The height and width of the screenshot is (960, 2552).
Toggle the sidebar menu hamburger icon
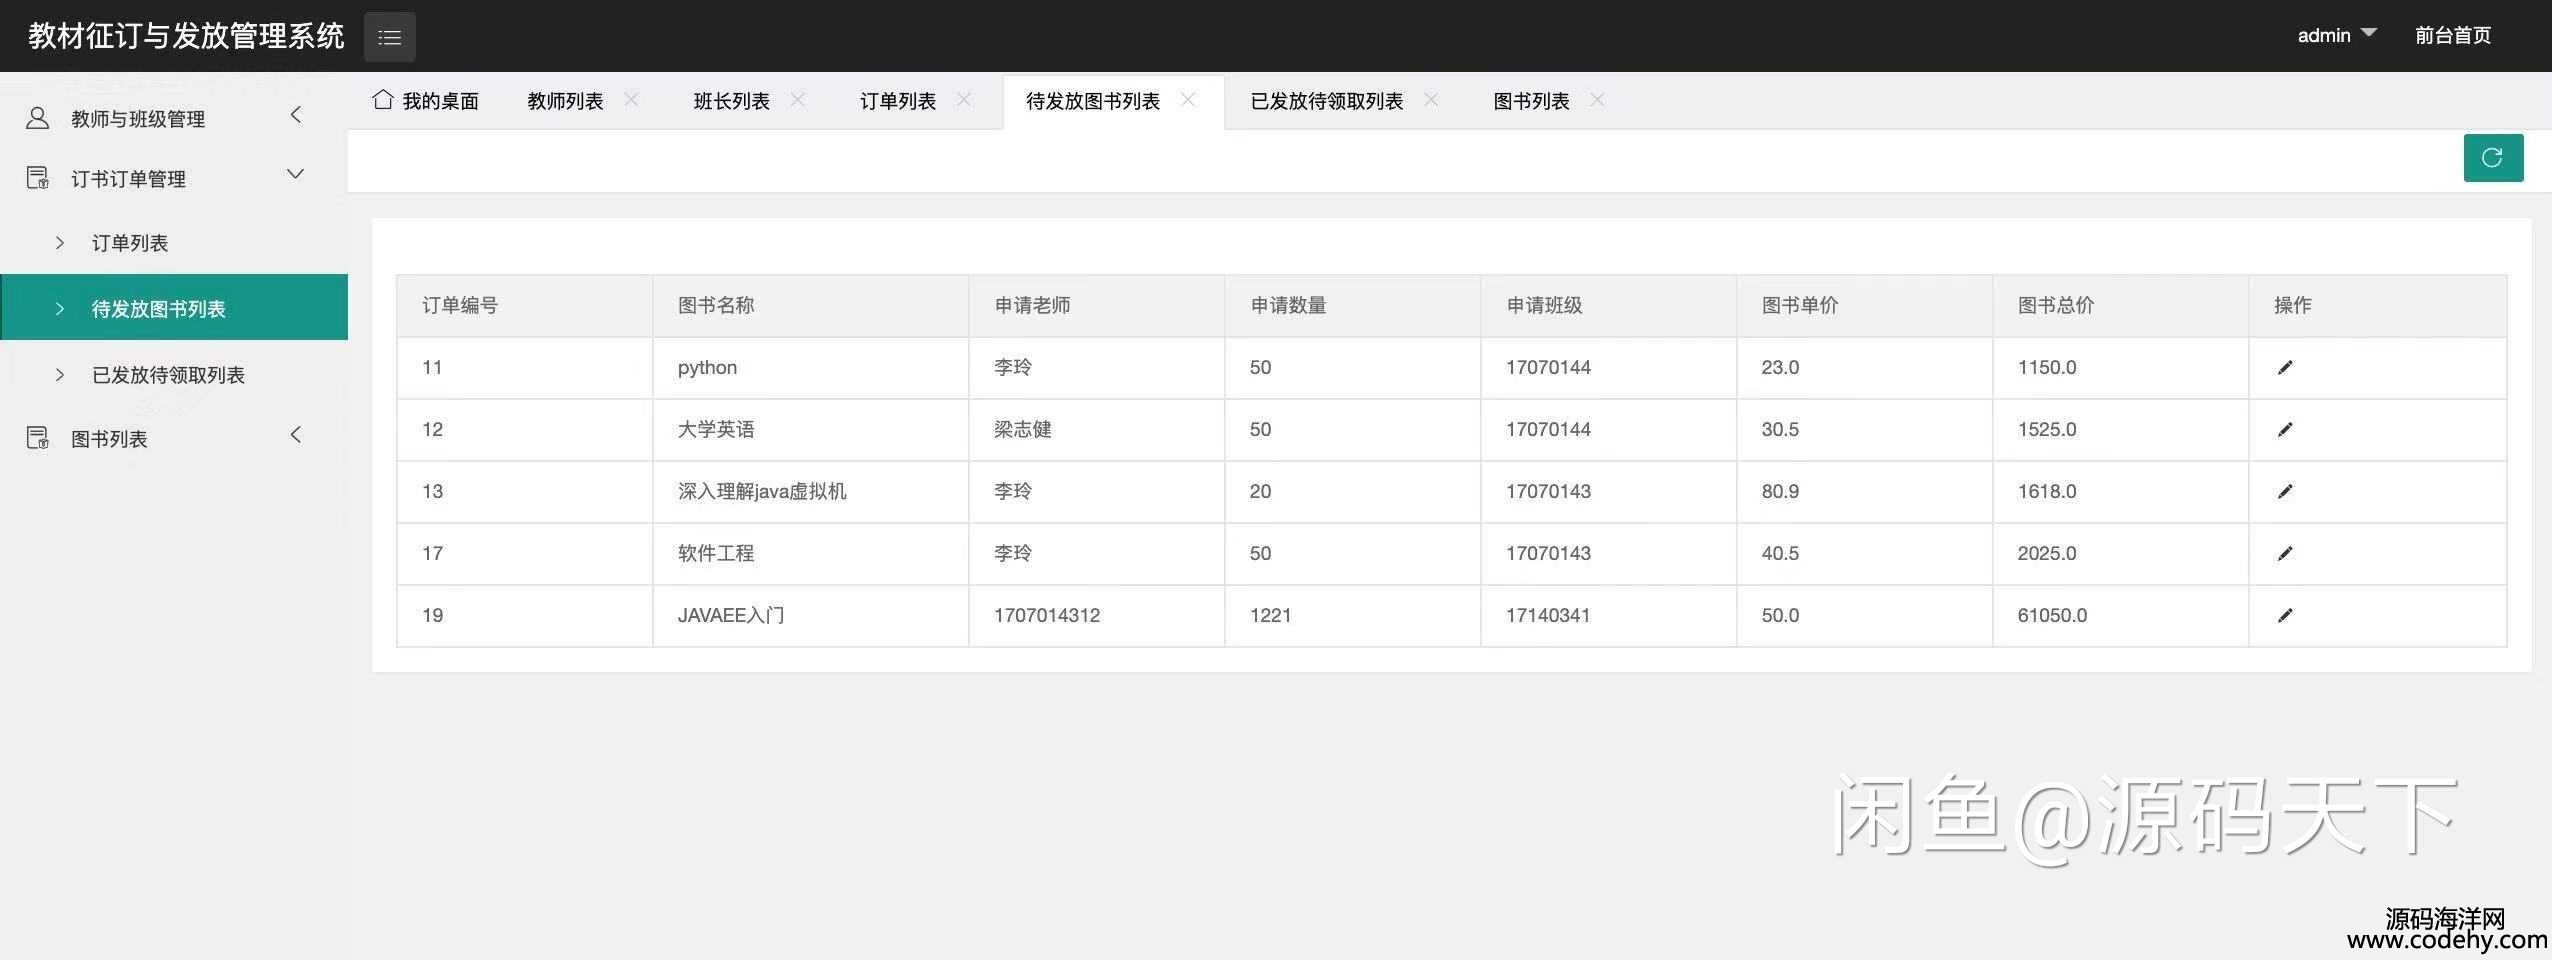point(389,37)
